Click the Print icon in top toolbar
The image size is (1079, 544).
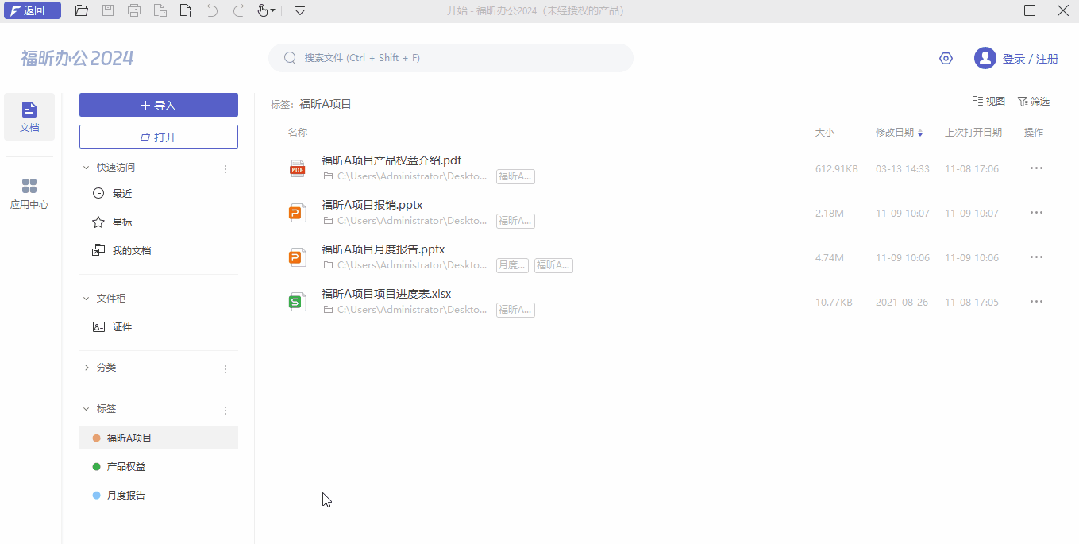click(134, 11)
